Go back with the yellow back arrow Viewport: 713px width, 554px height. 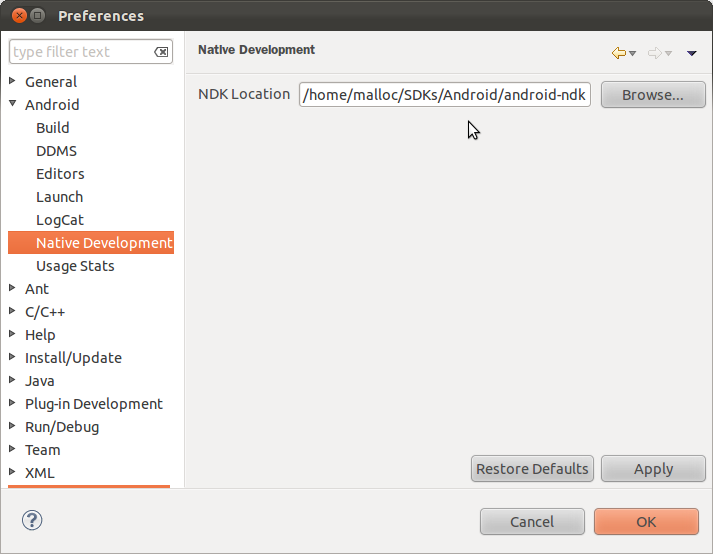(x=618, y=53)
